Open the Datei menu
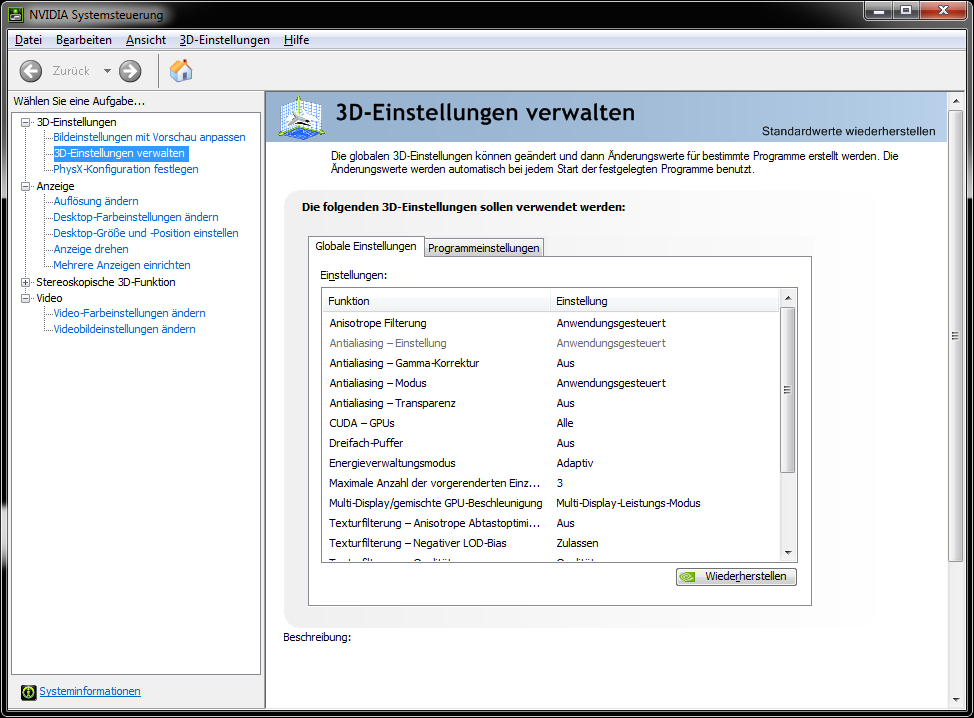974x718 pixels. click(29, 40)
